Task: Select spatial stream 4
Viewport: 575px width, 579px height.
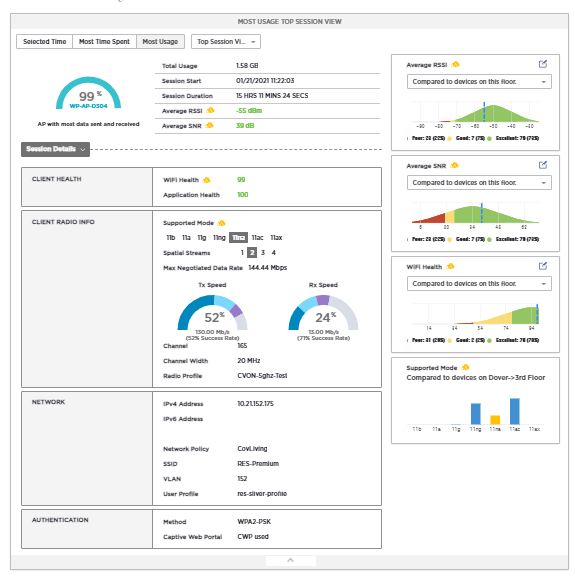Action: [x=274, y=253]
